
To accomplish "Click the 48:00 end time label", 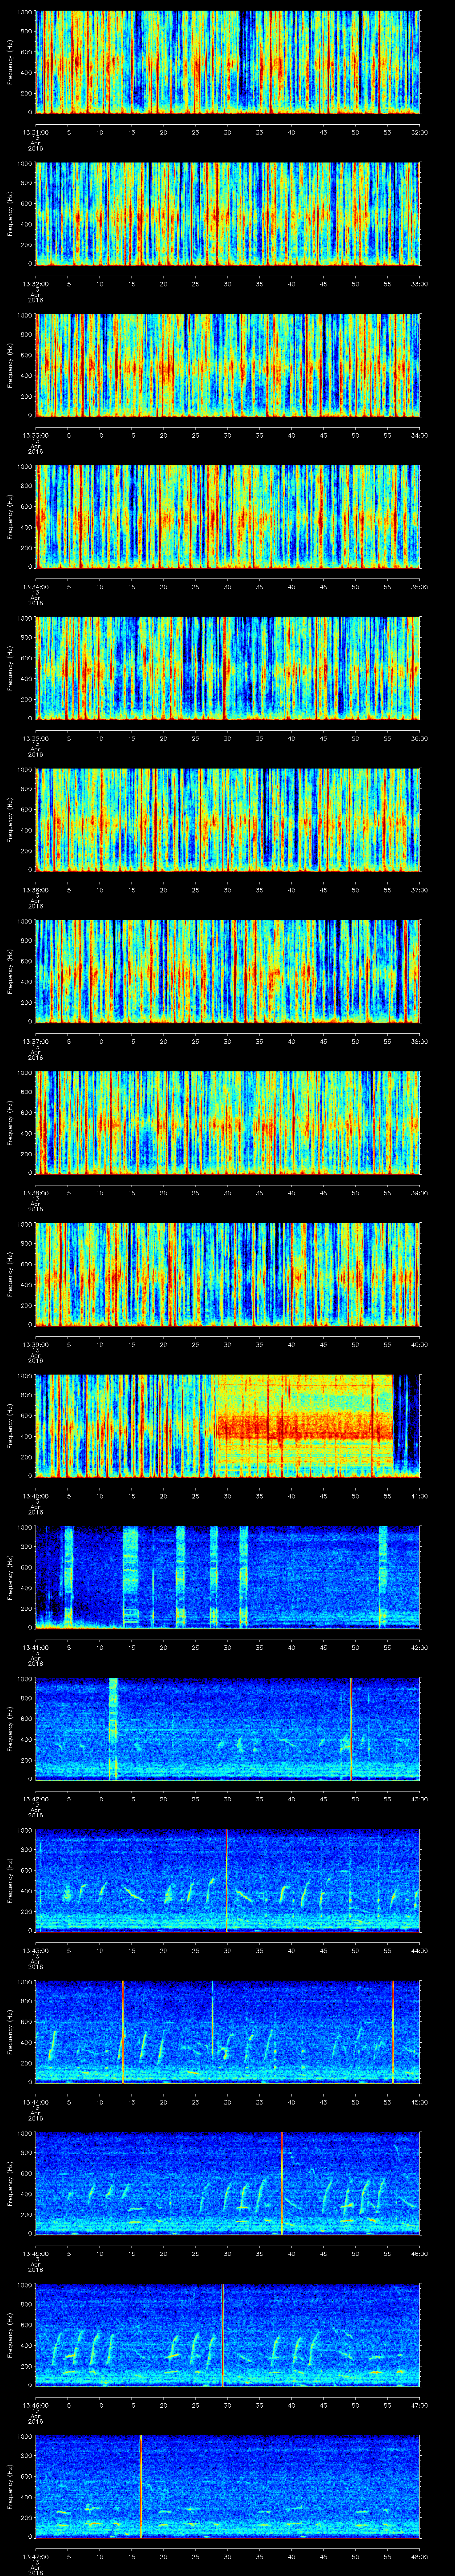I will coord(419,2556).
